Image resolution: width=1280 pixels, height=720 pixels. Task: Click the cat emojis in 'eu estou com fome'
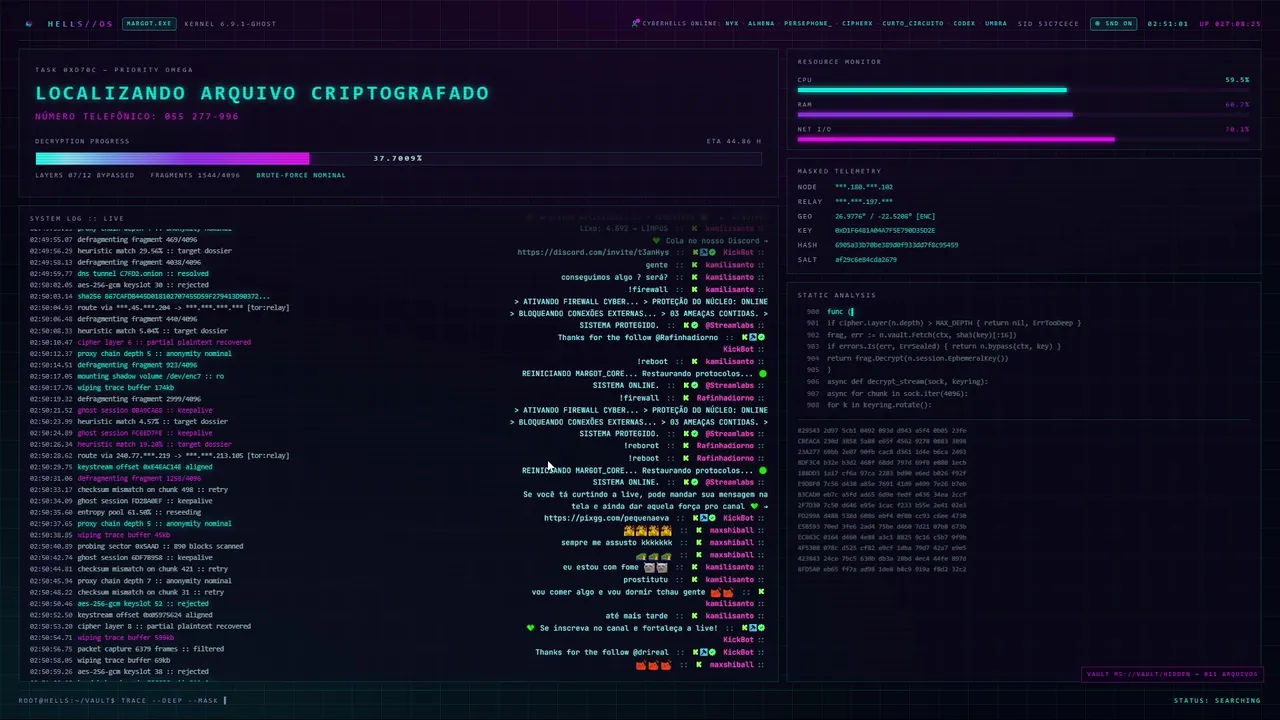tap(656, 567)
